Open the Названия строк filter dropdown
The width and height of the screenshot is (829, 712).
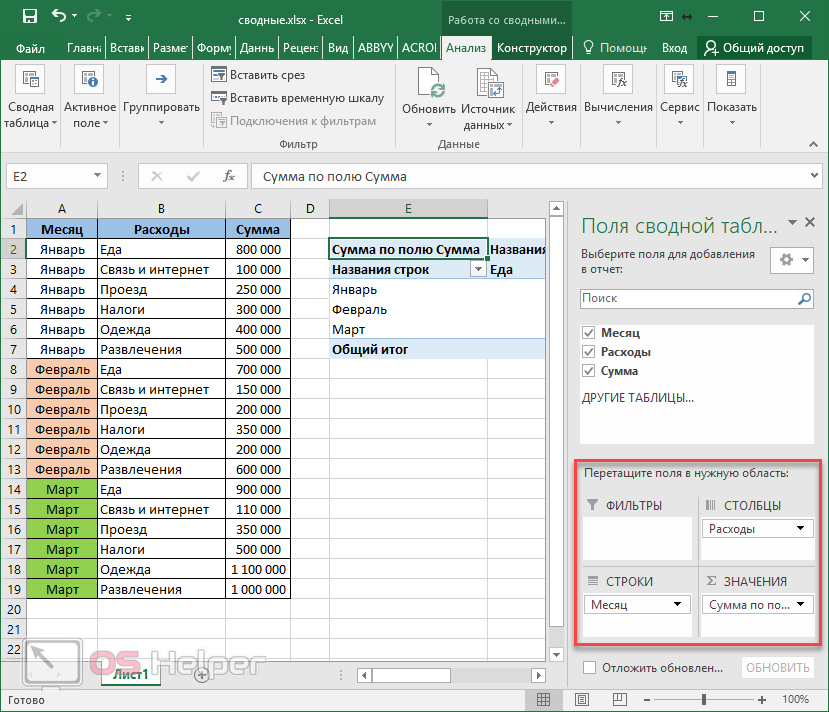477,270
